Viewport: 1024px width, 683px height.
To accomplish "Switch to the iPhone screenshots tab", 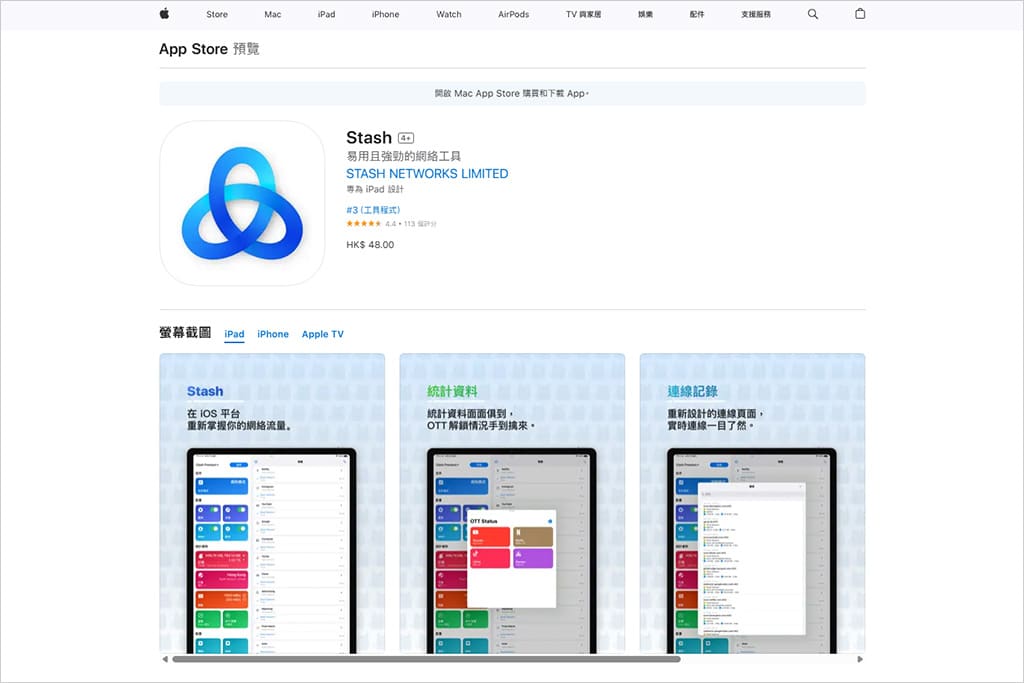I will click(x=273, y=334).
